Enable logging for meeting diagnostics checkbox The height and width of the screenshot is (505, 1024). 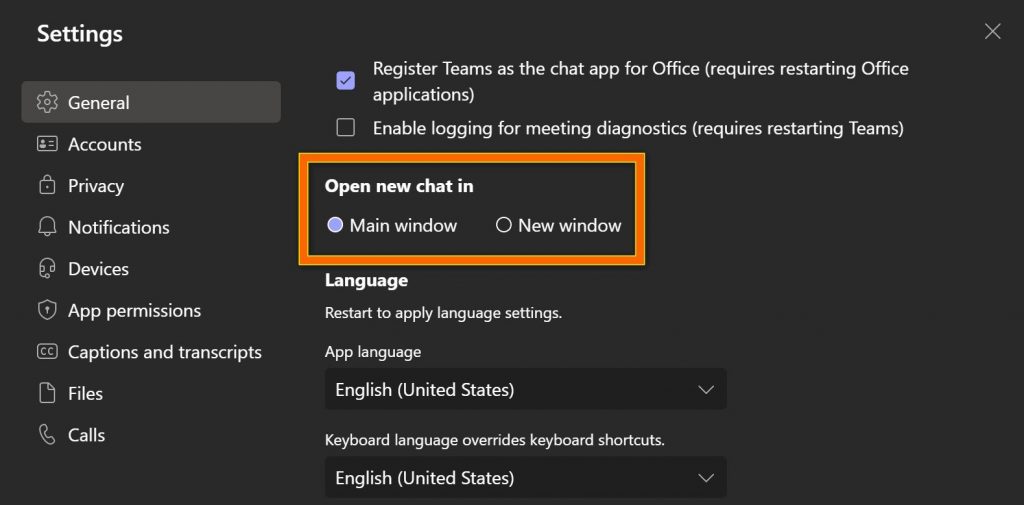(346, 128)
